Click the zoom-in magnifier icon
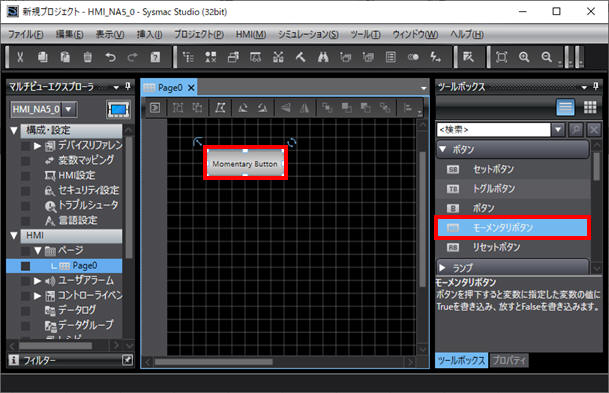This screenshot has width=609, height=393. pyautogui.click(x=524, y=57)
